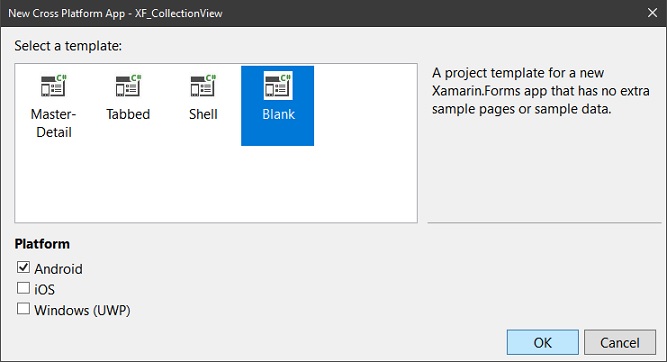Click the highlighted Blank template icon
This screenshot has height=362, width=667.
coord(278,86)
